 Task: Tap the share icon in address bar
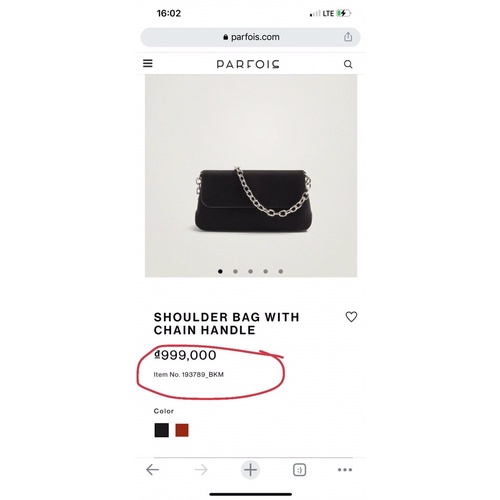[348, 37]
